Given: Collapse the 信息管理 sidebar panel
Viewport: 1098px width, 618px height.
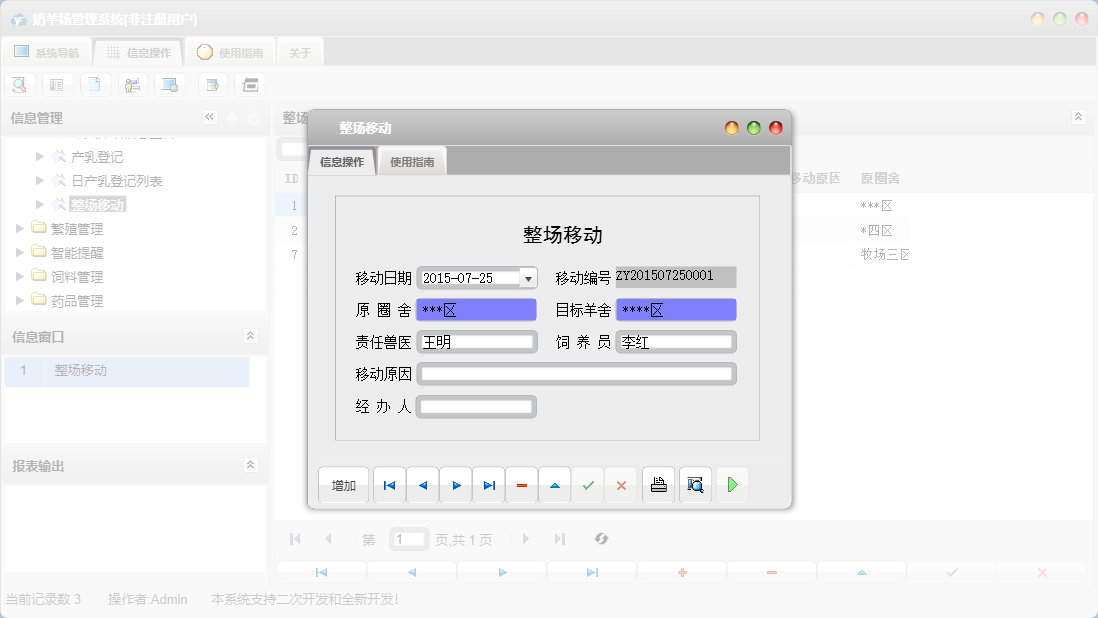Looking at the screenshot, I should 210,117.
